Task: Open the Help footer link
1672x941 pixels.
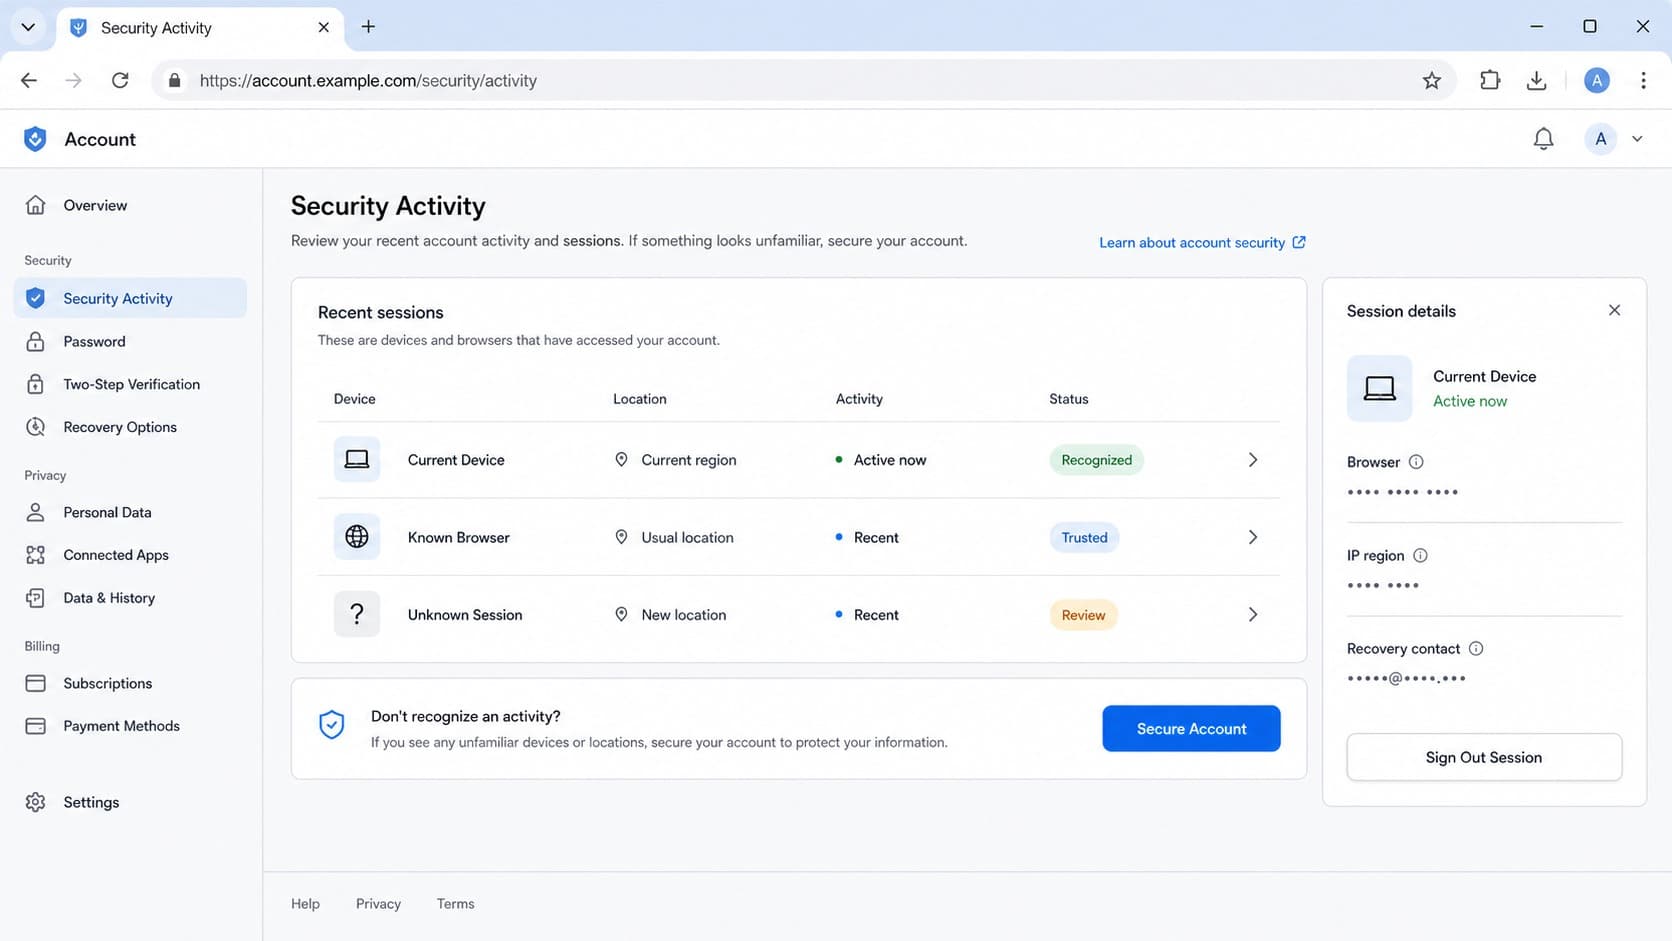Action: point(305,903)
